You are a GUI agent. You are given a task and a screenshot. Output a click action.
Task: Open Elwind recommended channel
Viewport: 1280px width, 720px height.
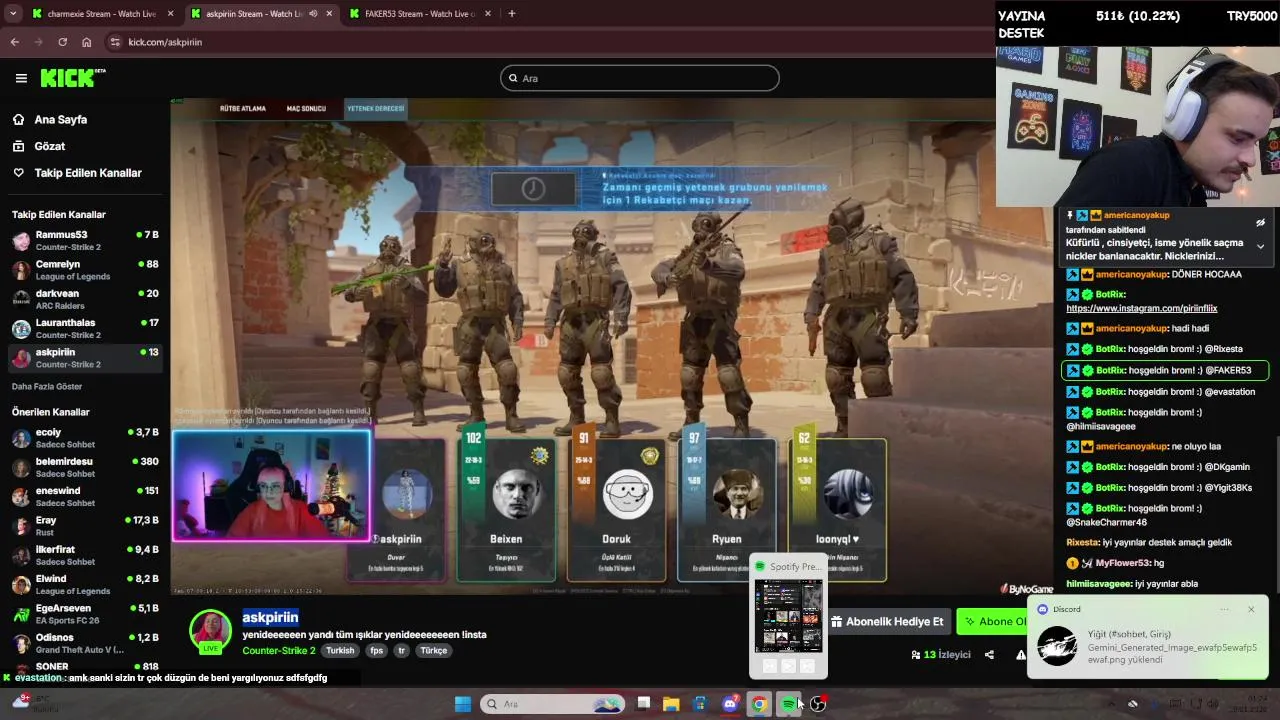click(x=85, y=584)
